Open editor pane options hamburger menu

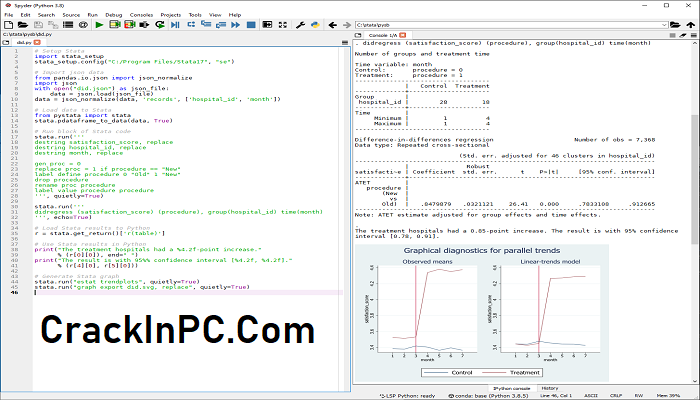point(345,42)
